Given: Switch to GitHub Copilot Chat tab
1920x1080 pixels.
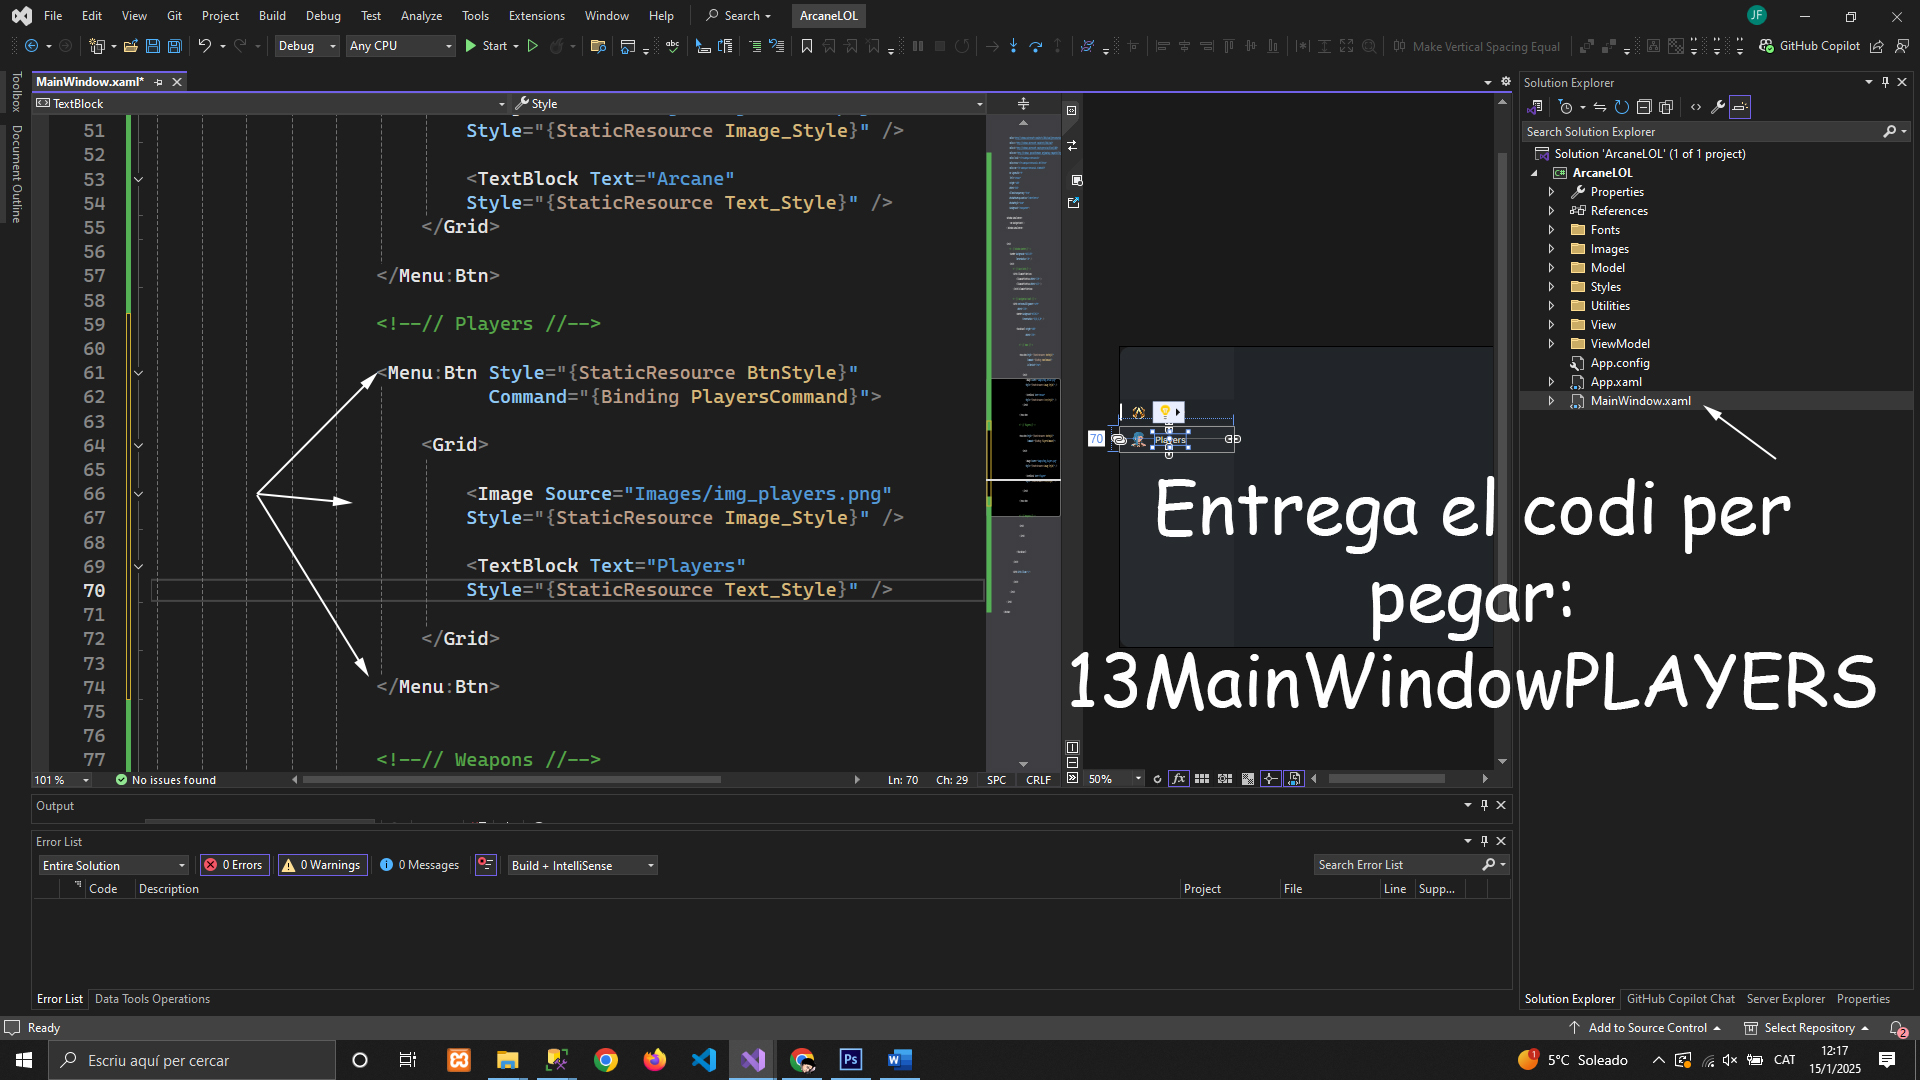Looking at the screenshot, I should click(x=1680, y=999).
